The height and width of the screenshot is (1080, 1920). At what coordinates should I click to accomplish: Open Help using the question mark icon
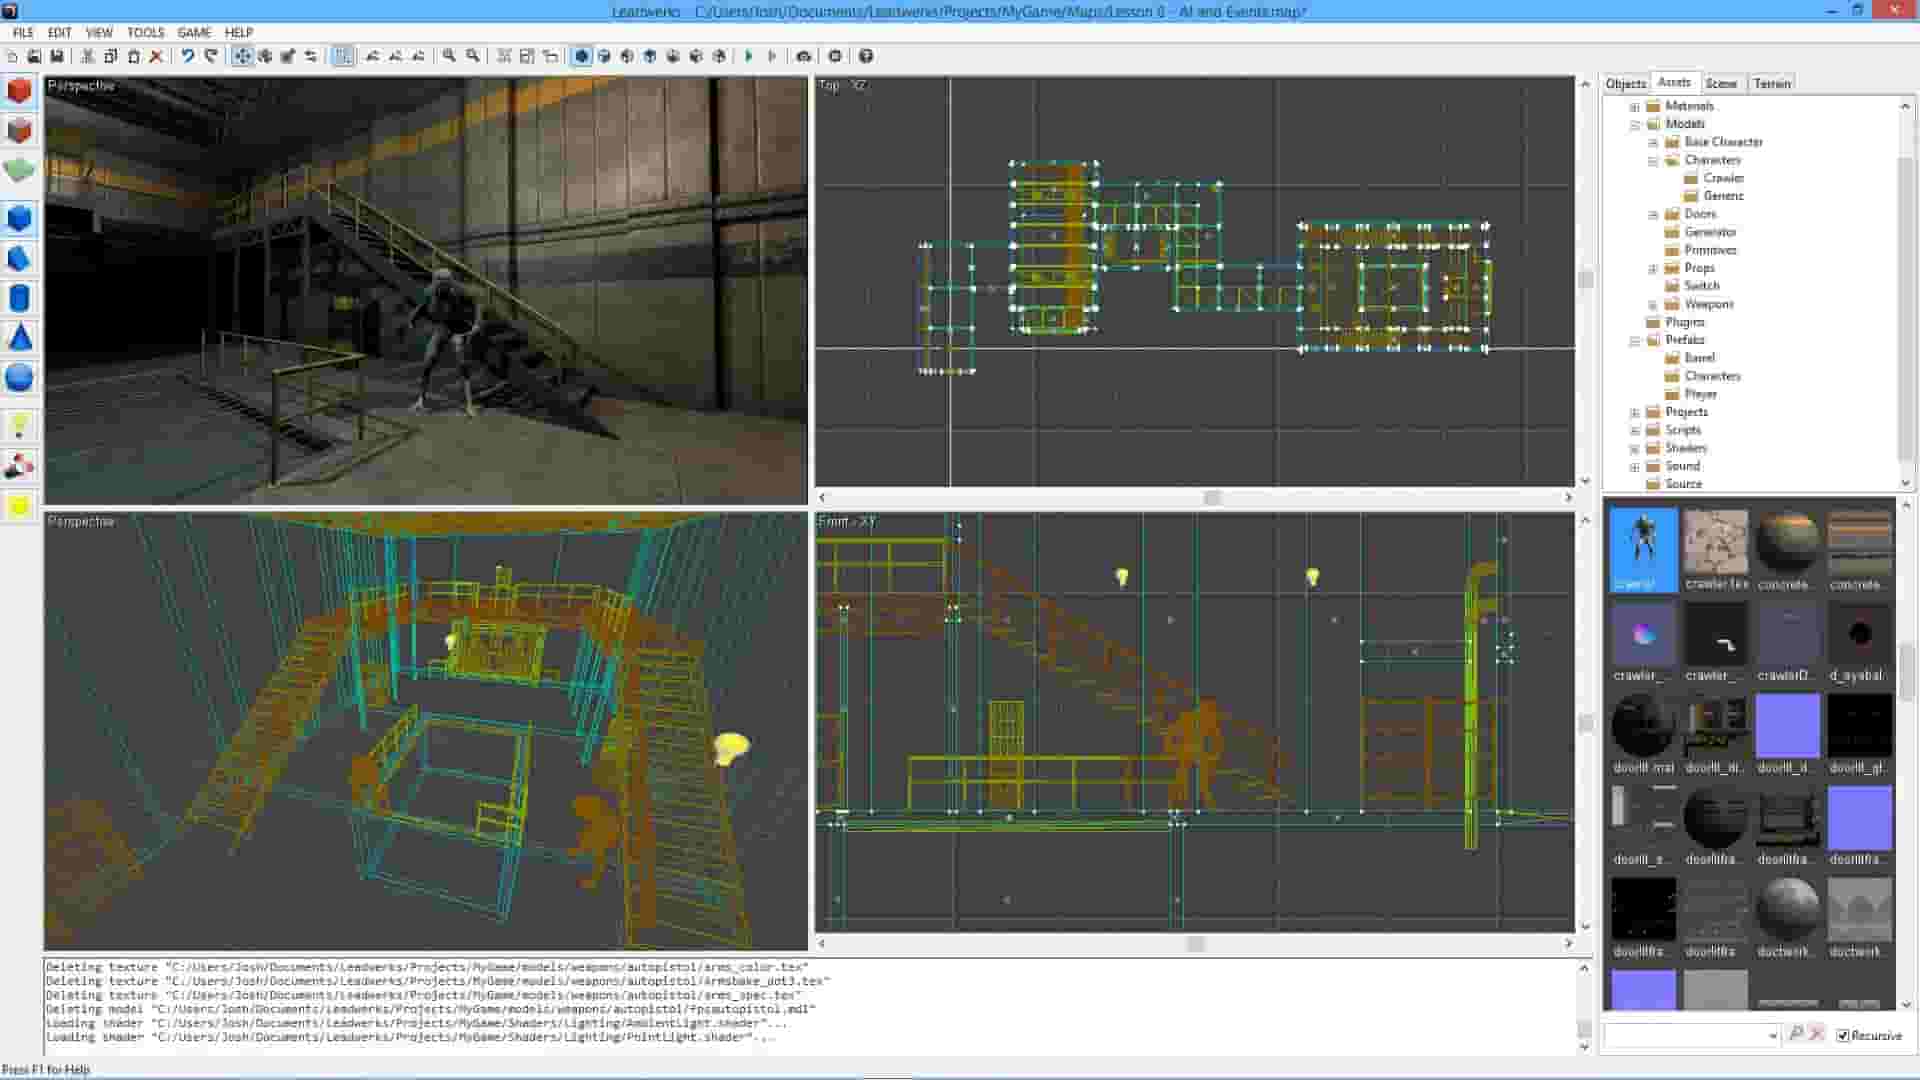coord(864,56)
